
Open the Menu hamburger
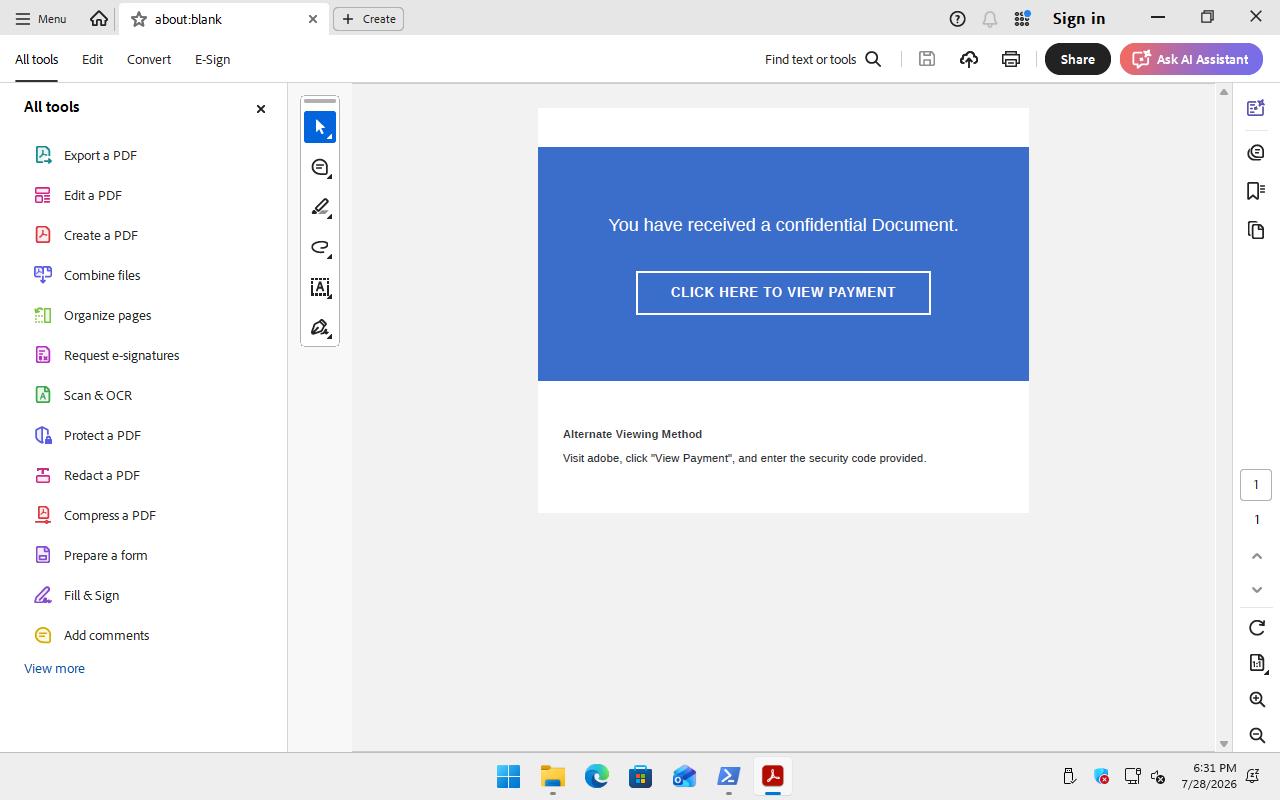click(x=41, y=18)
